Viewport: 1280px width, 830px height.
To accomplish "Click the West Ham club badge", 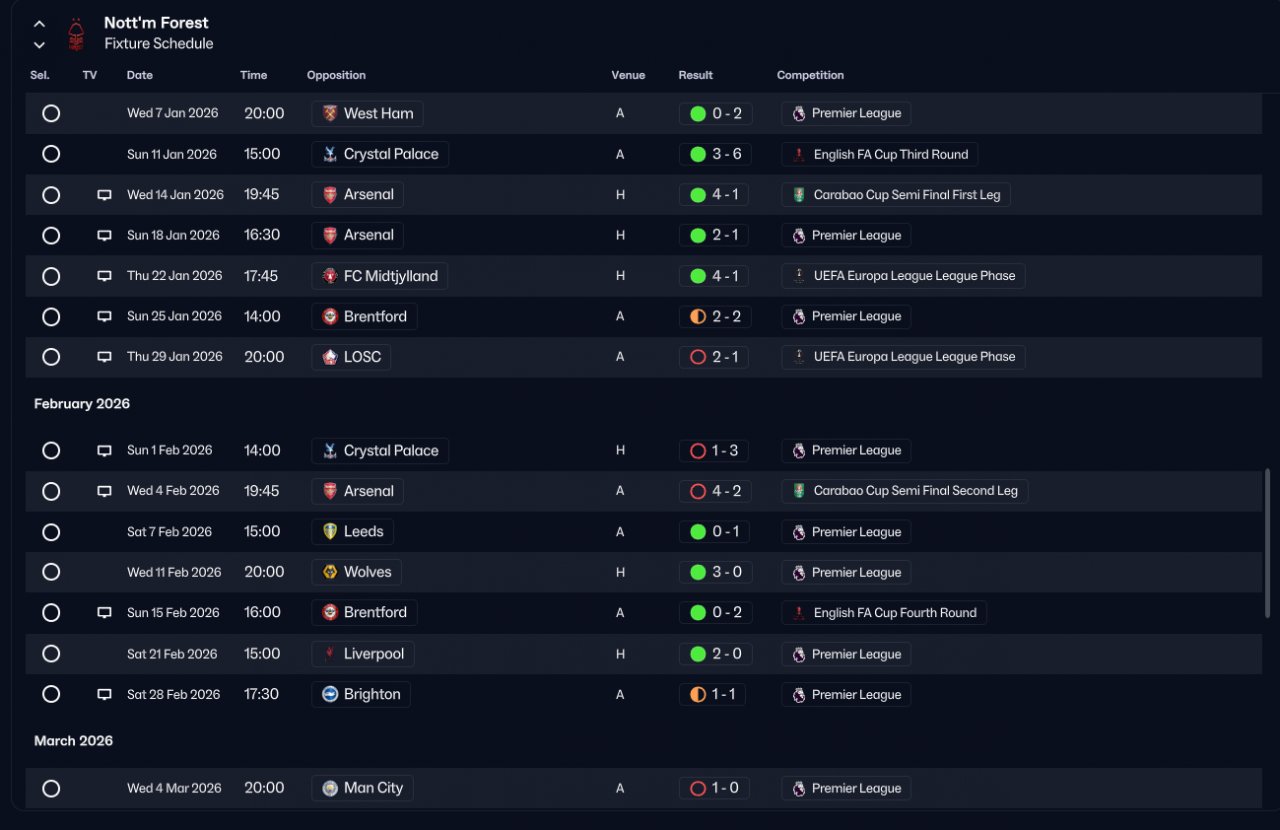I will point(330,114).
